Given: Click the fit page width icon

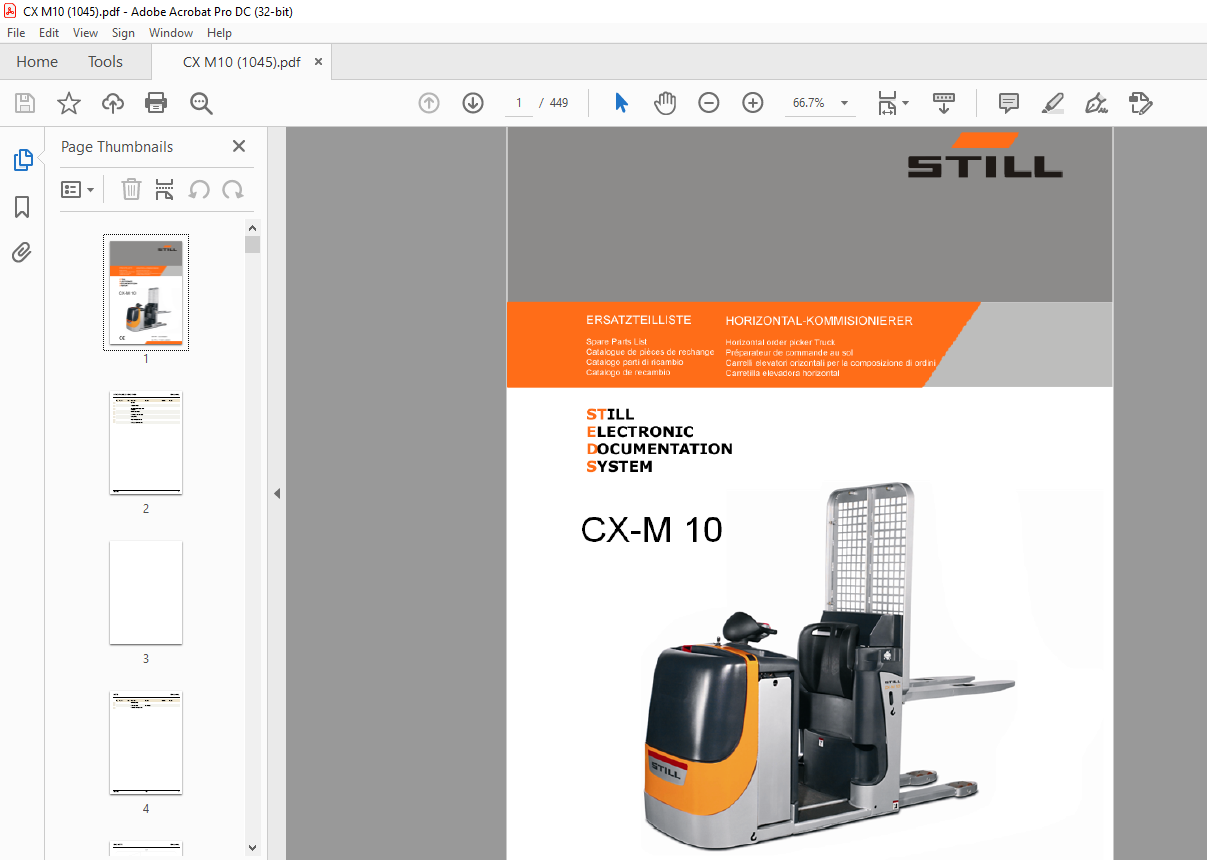Looking at the screenshot, I should [887, 103].
